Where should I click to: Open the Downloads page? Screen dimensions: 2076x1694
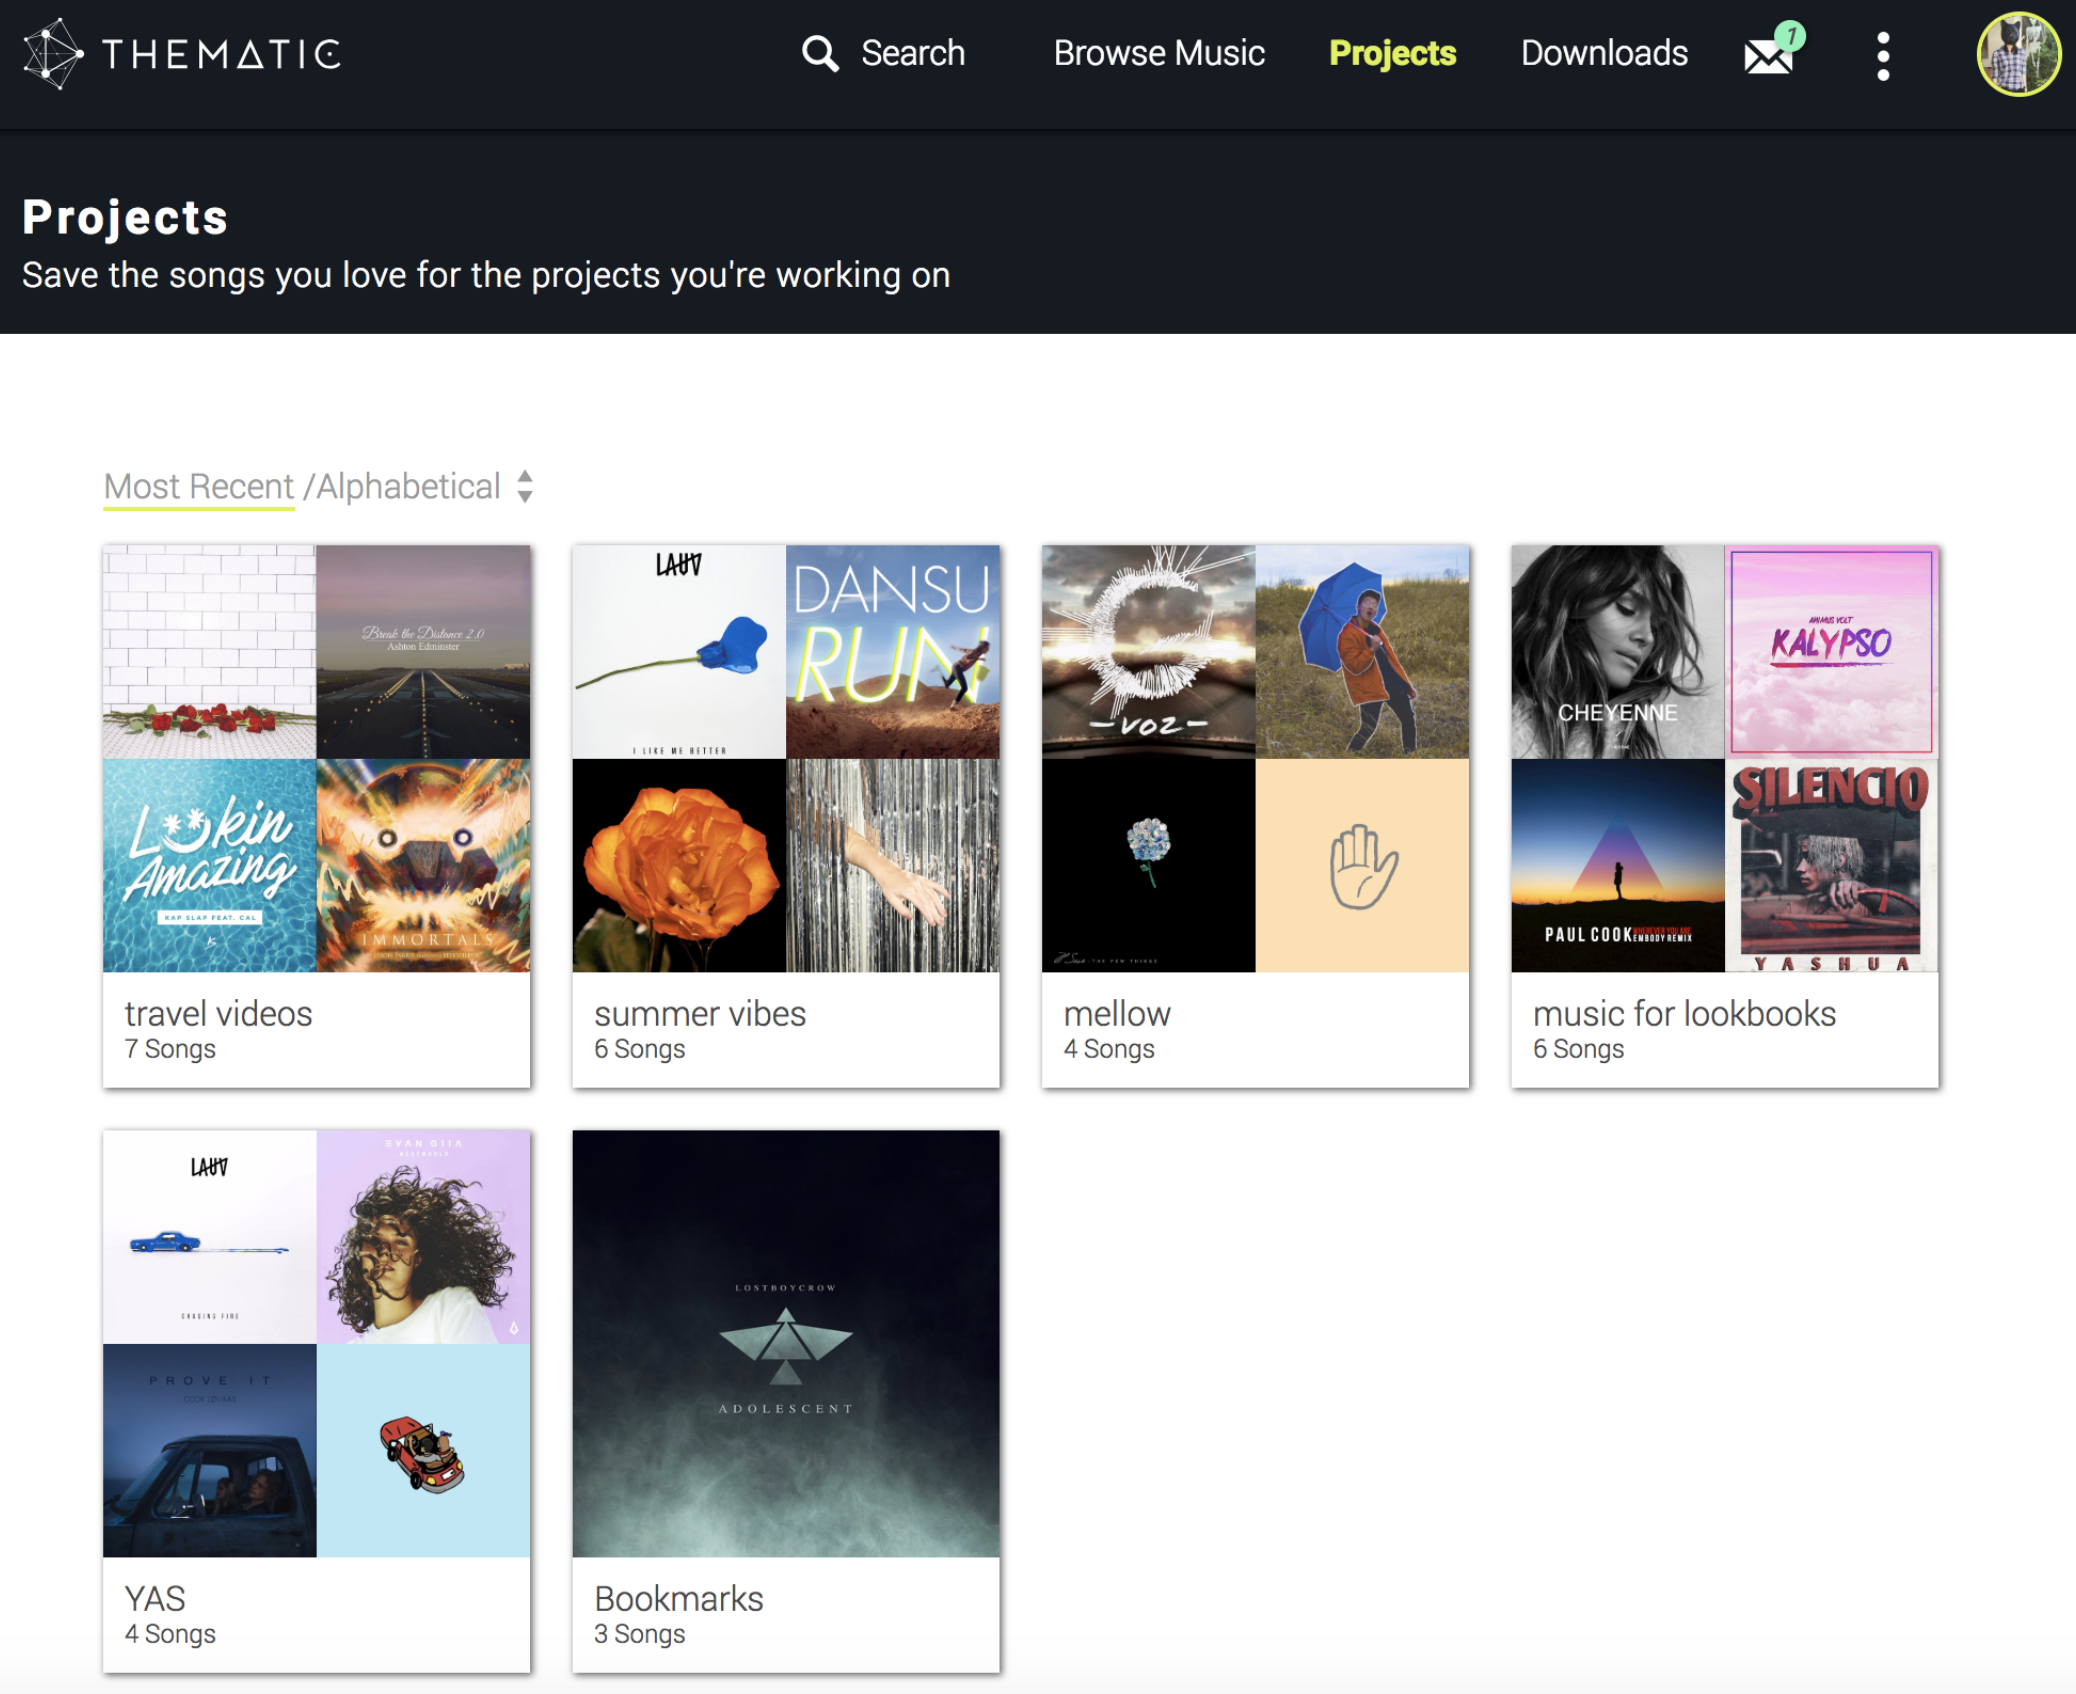click(x=1604, y=53)
